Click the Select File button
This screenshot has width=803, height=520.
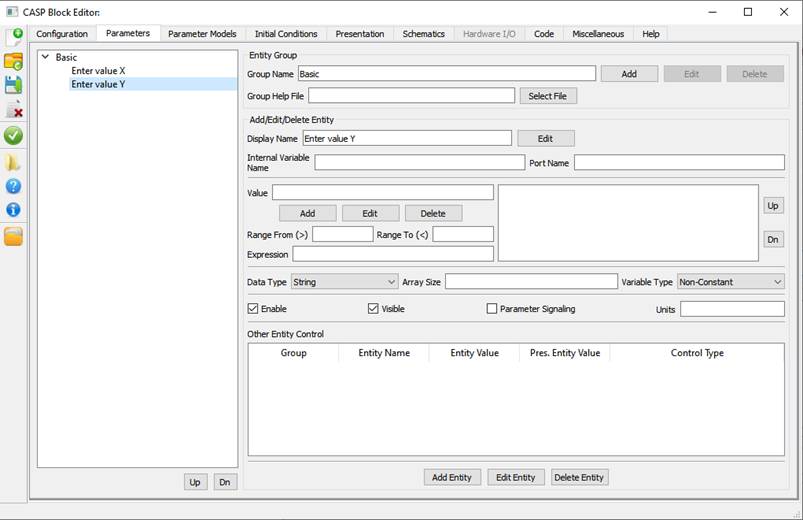[547, 96]
